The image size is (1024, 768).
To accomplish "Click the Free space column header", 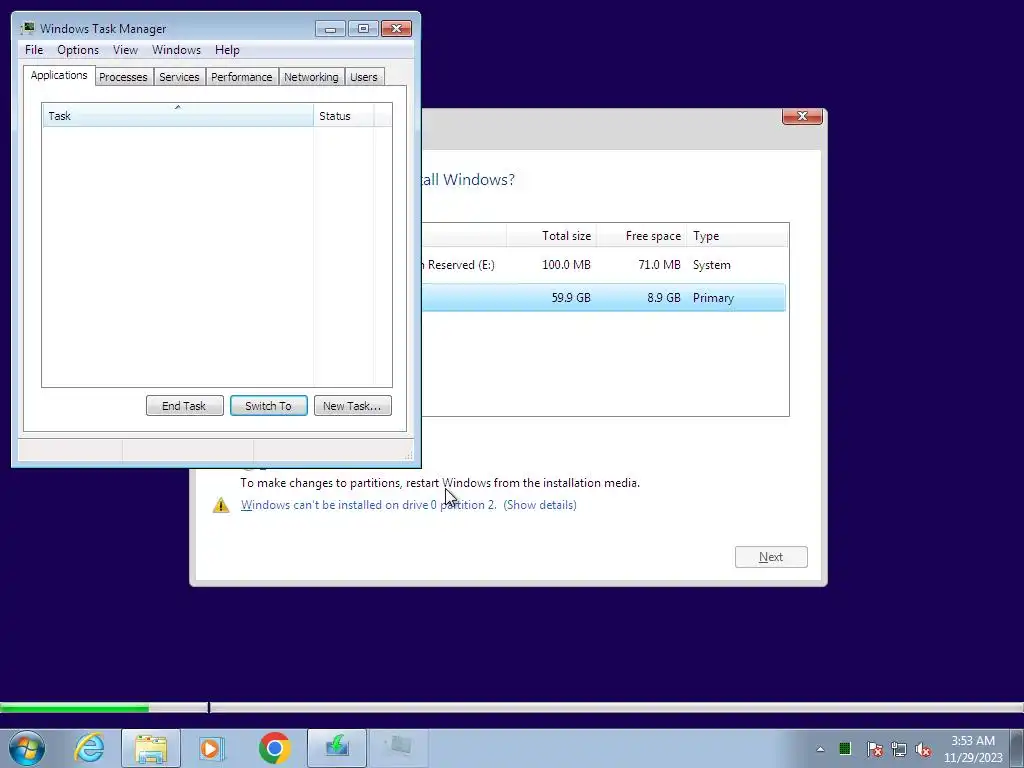I will [641, 236].
